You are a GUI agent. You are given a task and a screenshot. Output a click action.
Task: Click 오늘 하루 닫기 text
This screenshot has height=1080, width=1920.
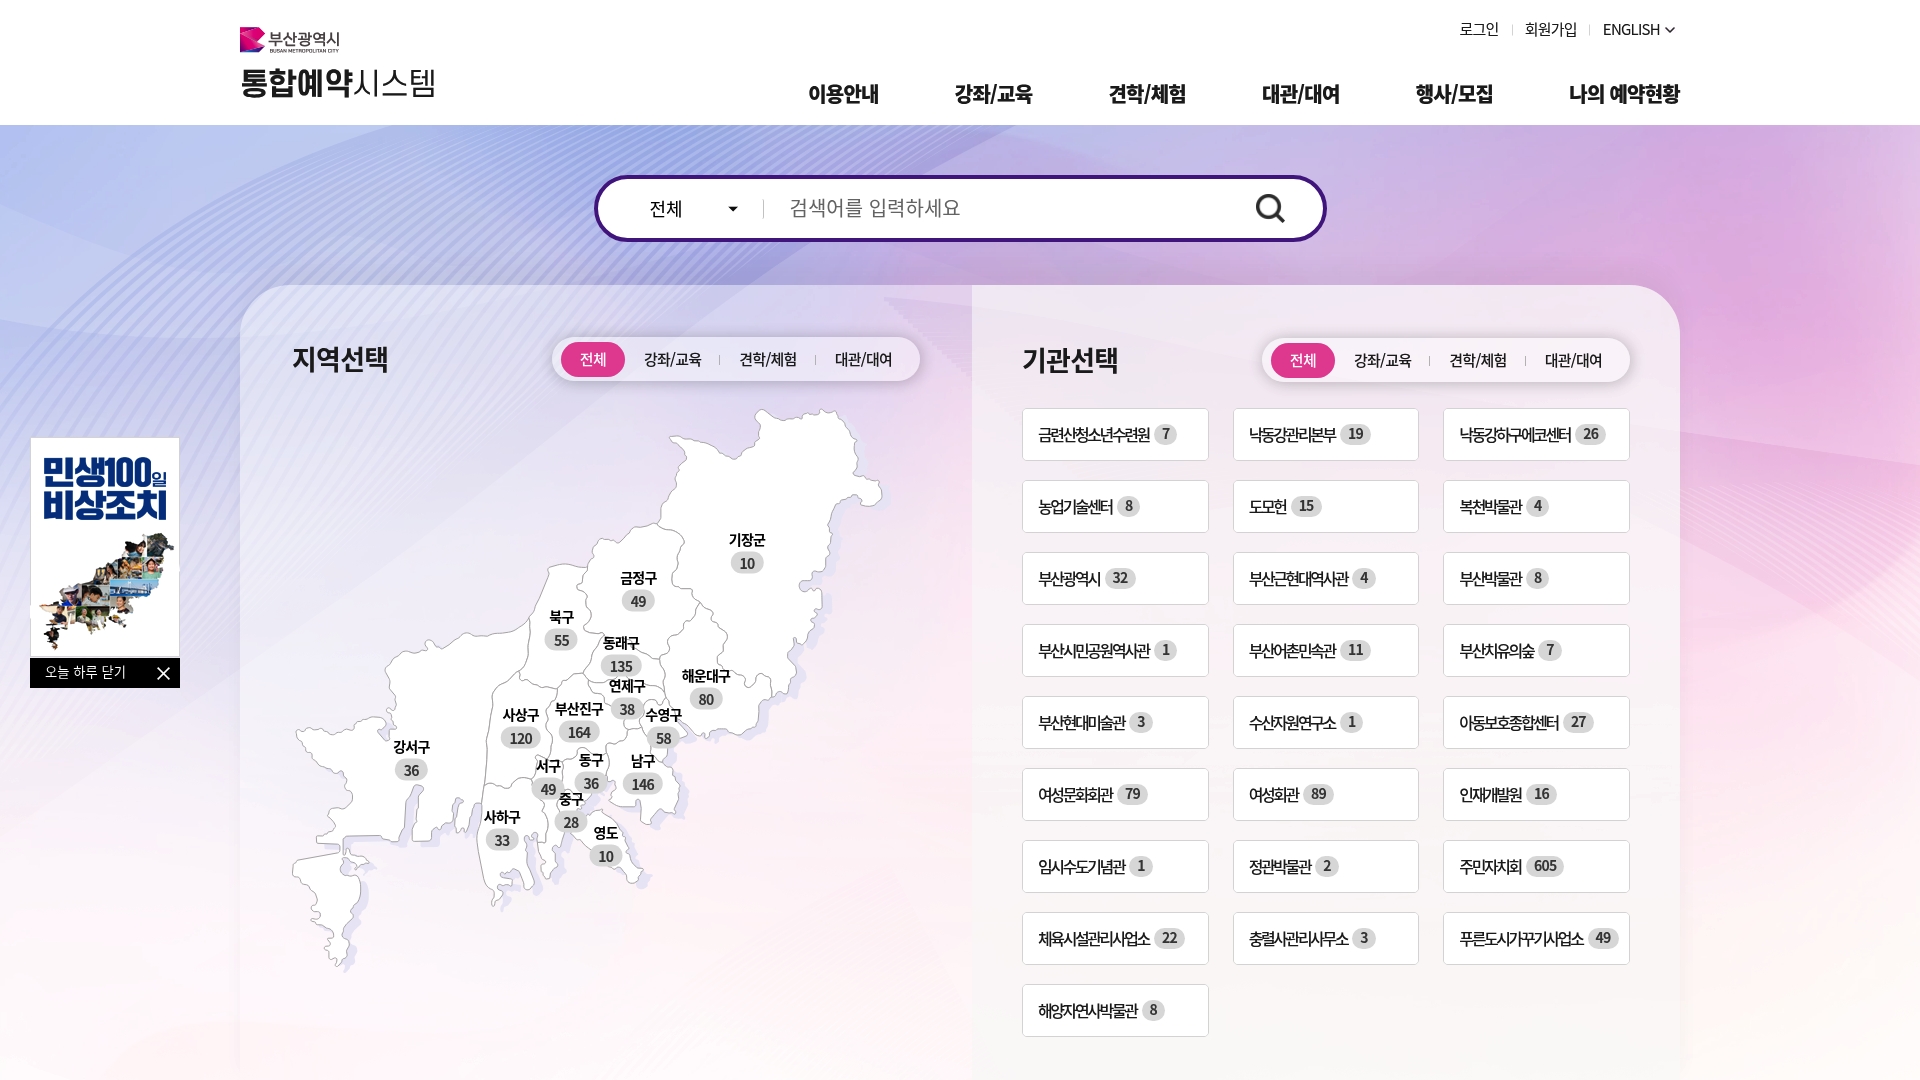click(x=85, y=673)
